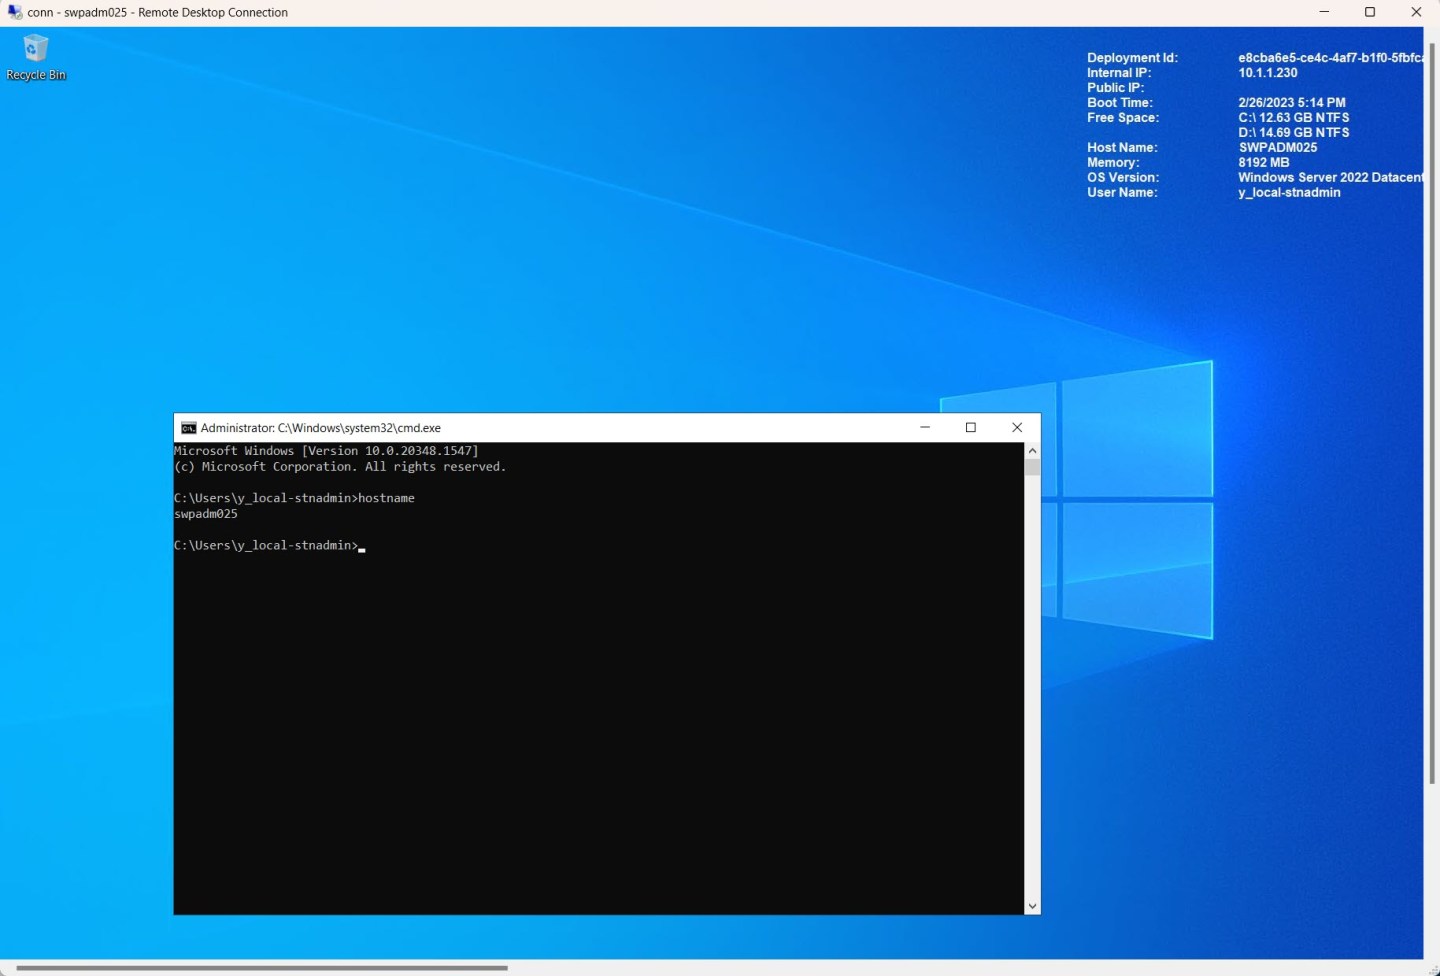Click the Remote Desktop Connection title icon
Image resolution: width=1440 pixels, height=976 pixels.
pos(14,12)
